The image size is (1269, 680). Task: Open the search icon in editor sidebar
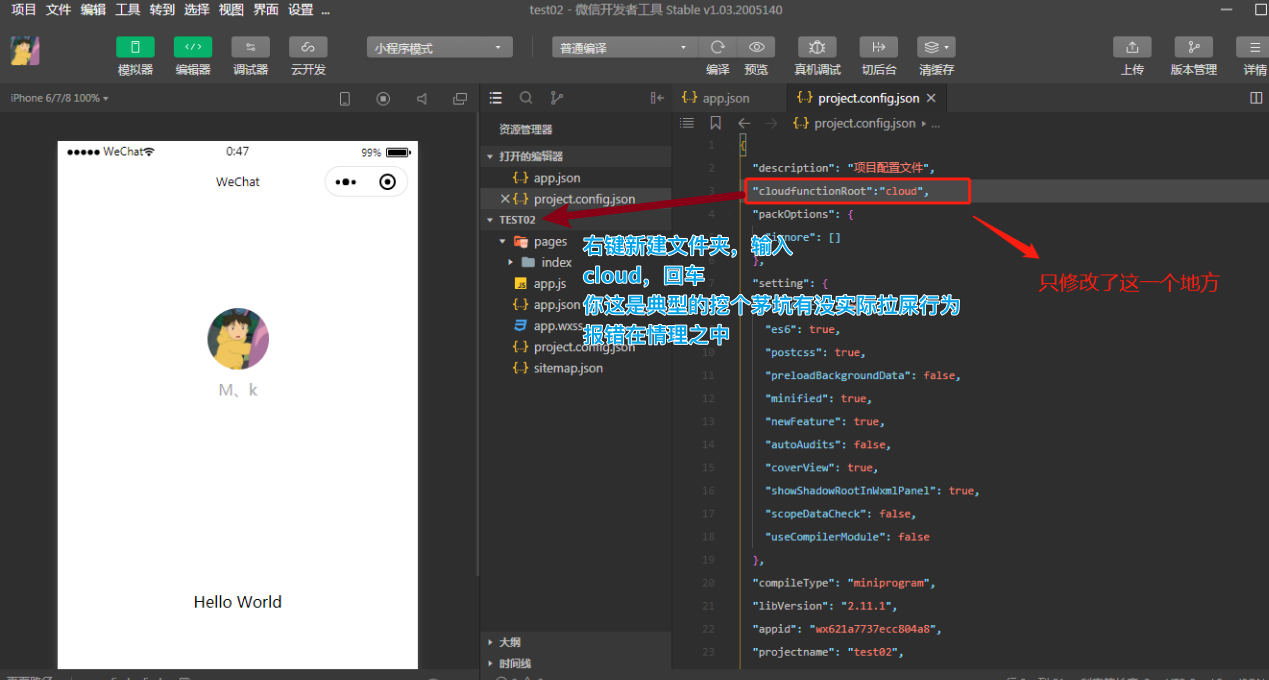coord(526,98)
